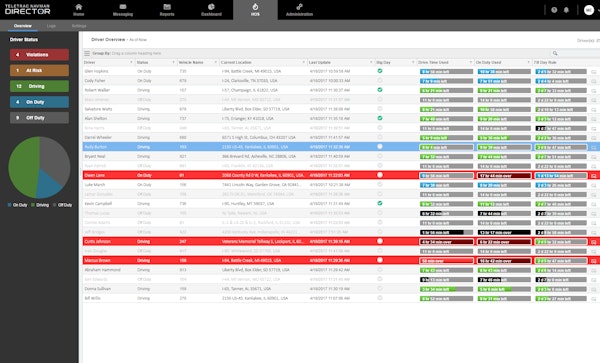Open Administration tools icon
The width and height of the screenshot is (600, 363).
(299, 7)
